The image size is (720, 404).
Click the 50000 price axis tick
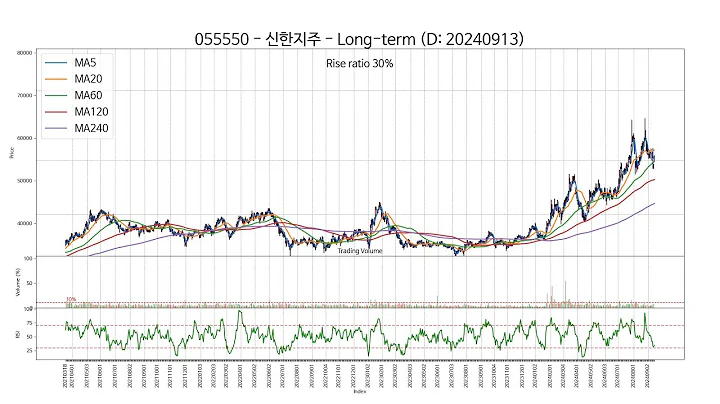tap(25, 181)
